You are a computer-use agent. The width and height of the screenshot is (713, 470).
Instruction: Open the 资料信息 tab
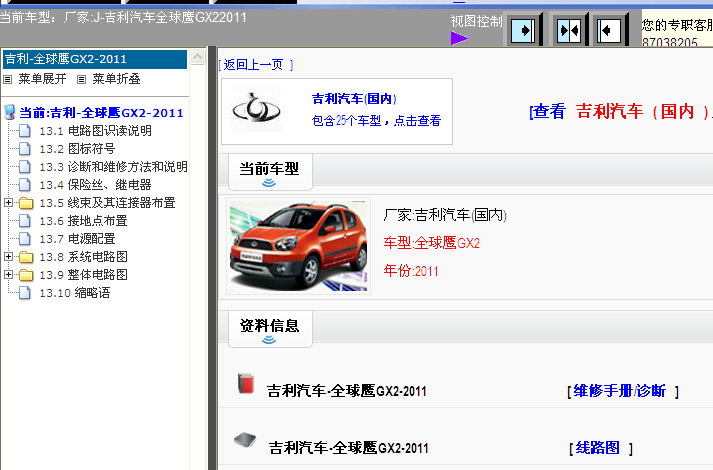[x=270, y=329]
